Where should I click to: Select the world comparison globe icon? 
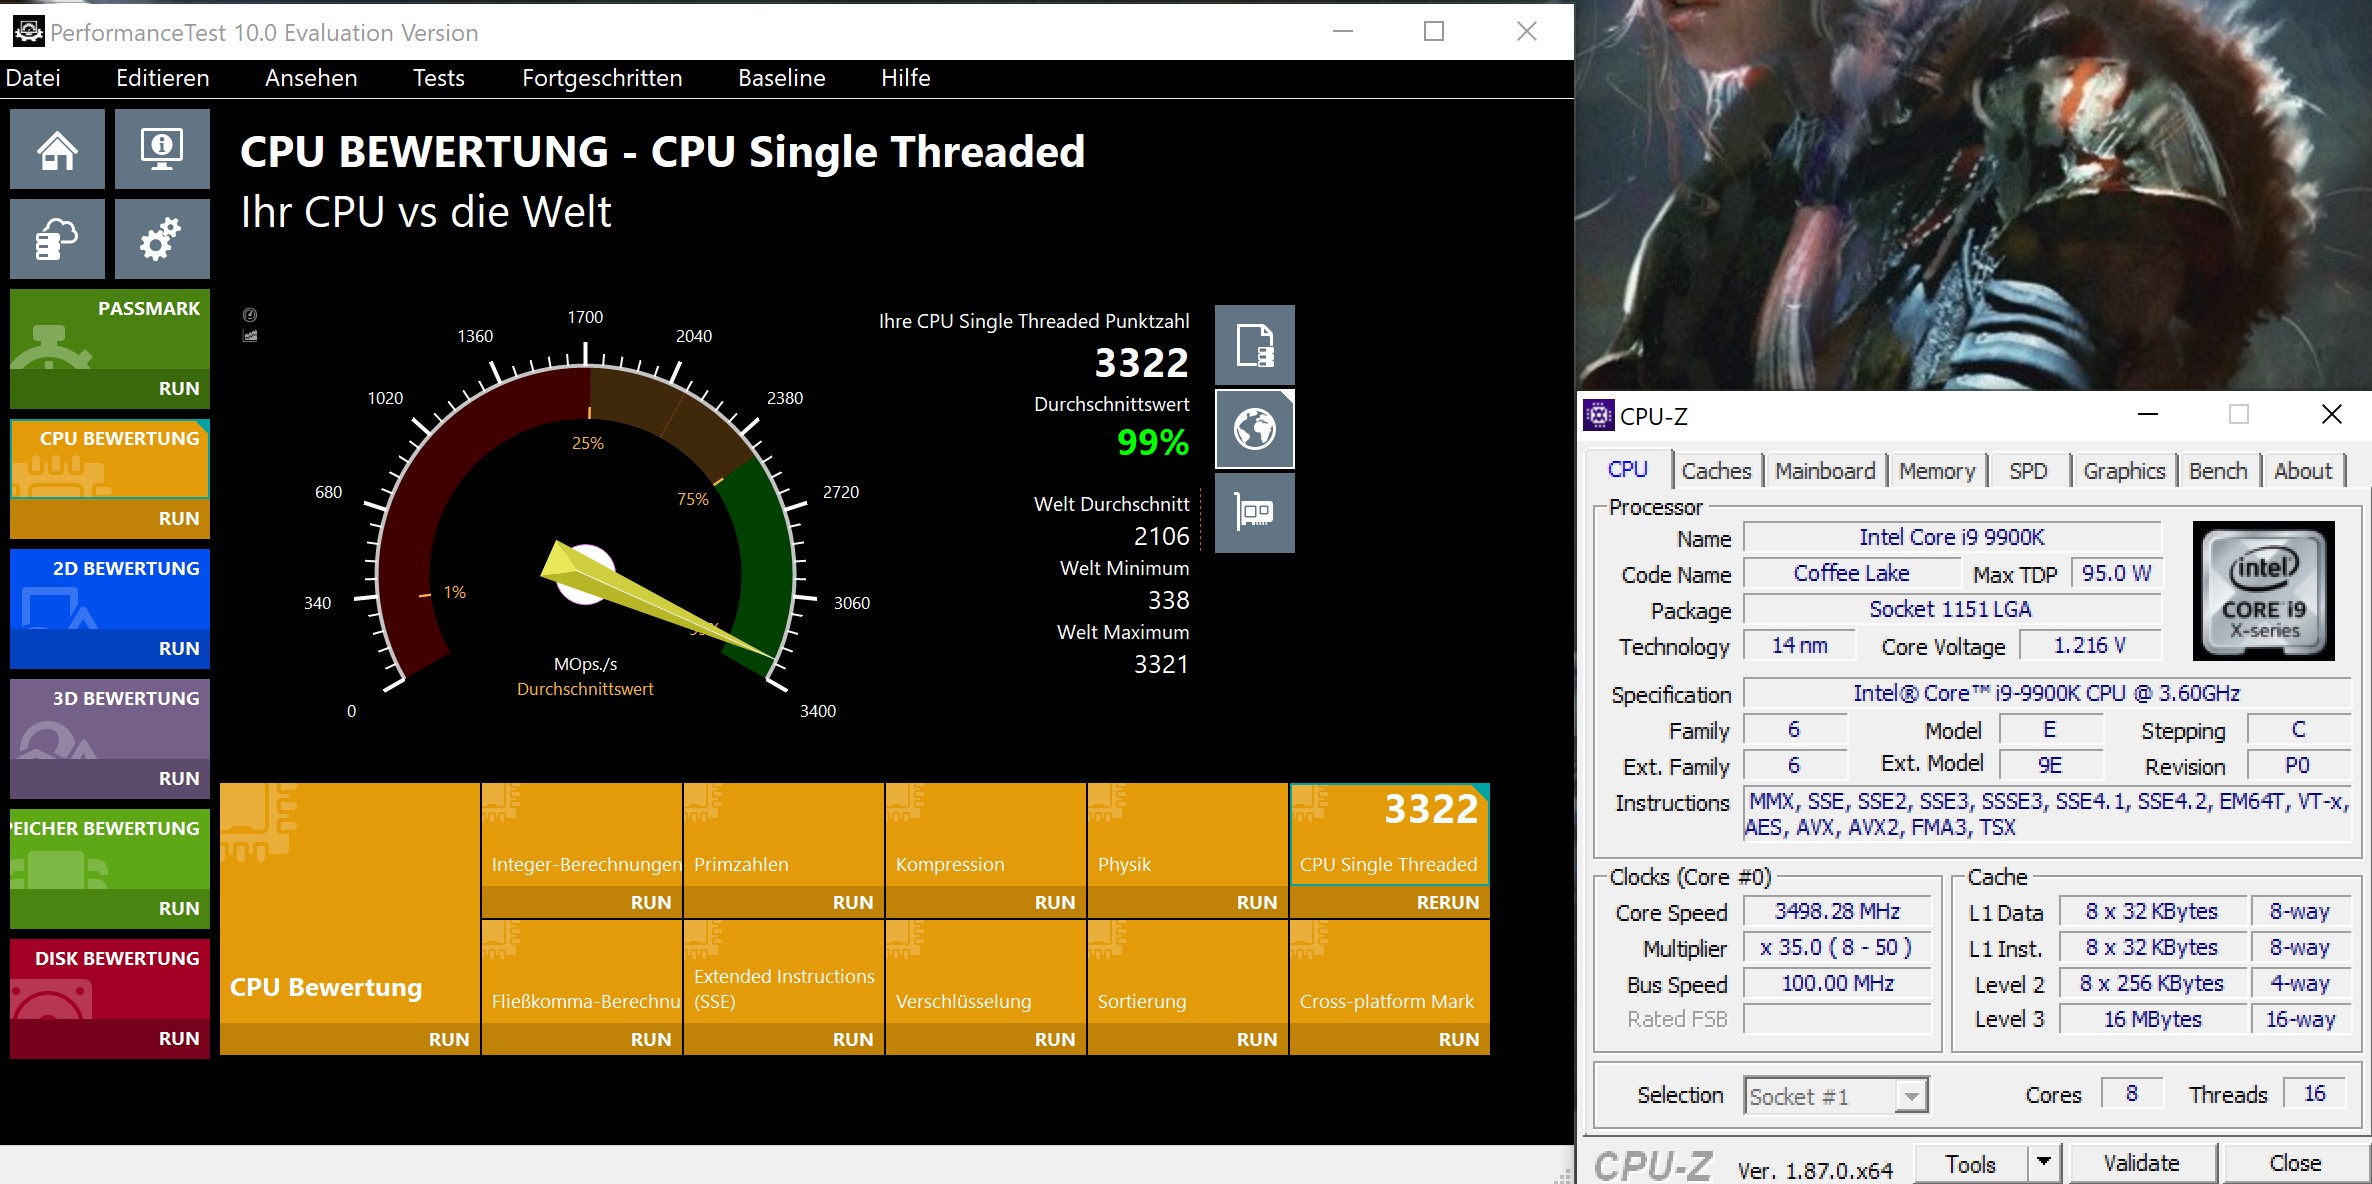(x=1254, y=429)
